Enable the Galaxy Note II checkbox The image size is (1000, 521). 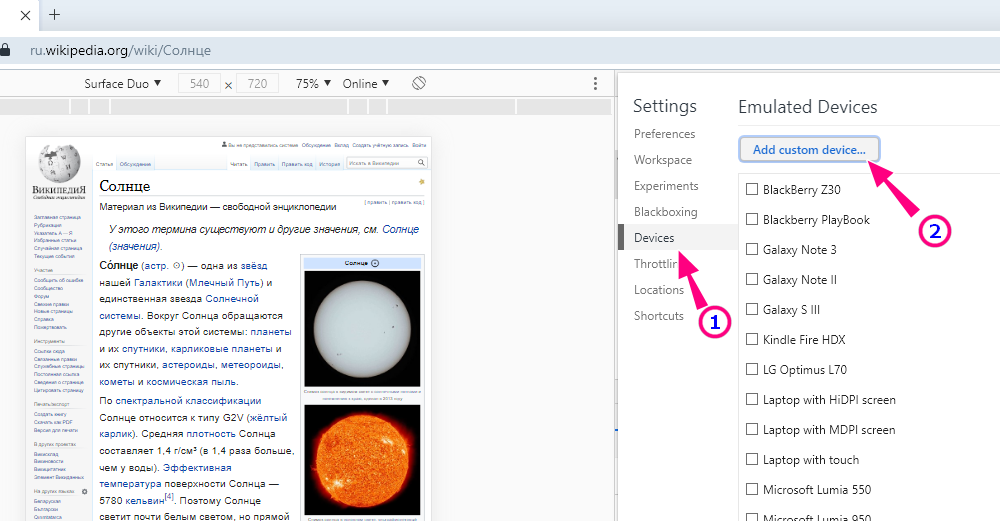752,279
